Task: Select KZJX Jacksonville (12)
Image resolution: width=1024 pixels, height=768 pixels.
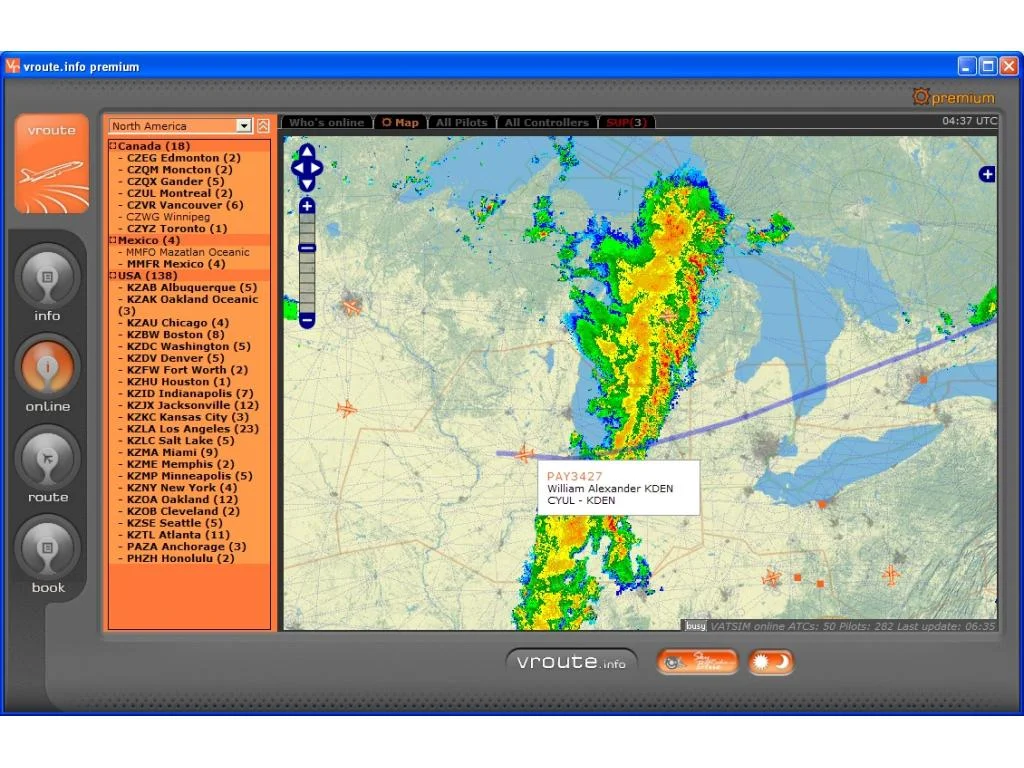Action: click(193, 405)
